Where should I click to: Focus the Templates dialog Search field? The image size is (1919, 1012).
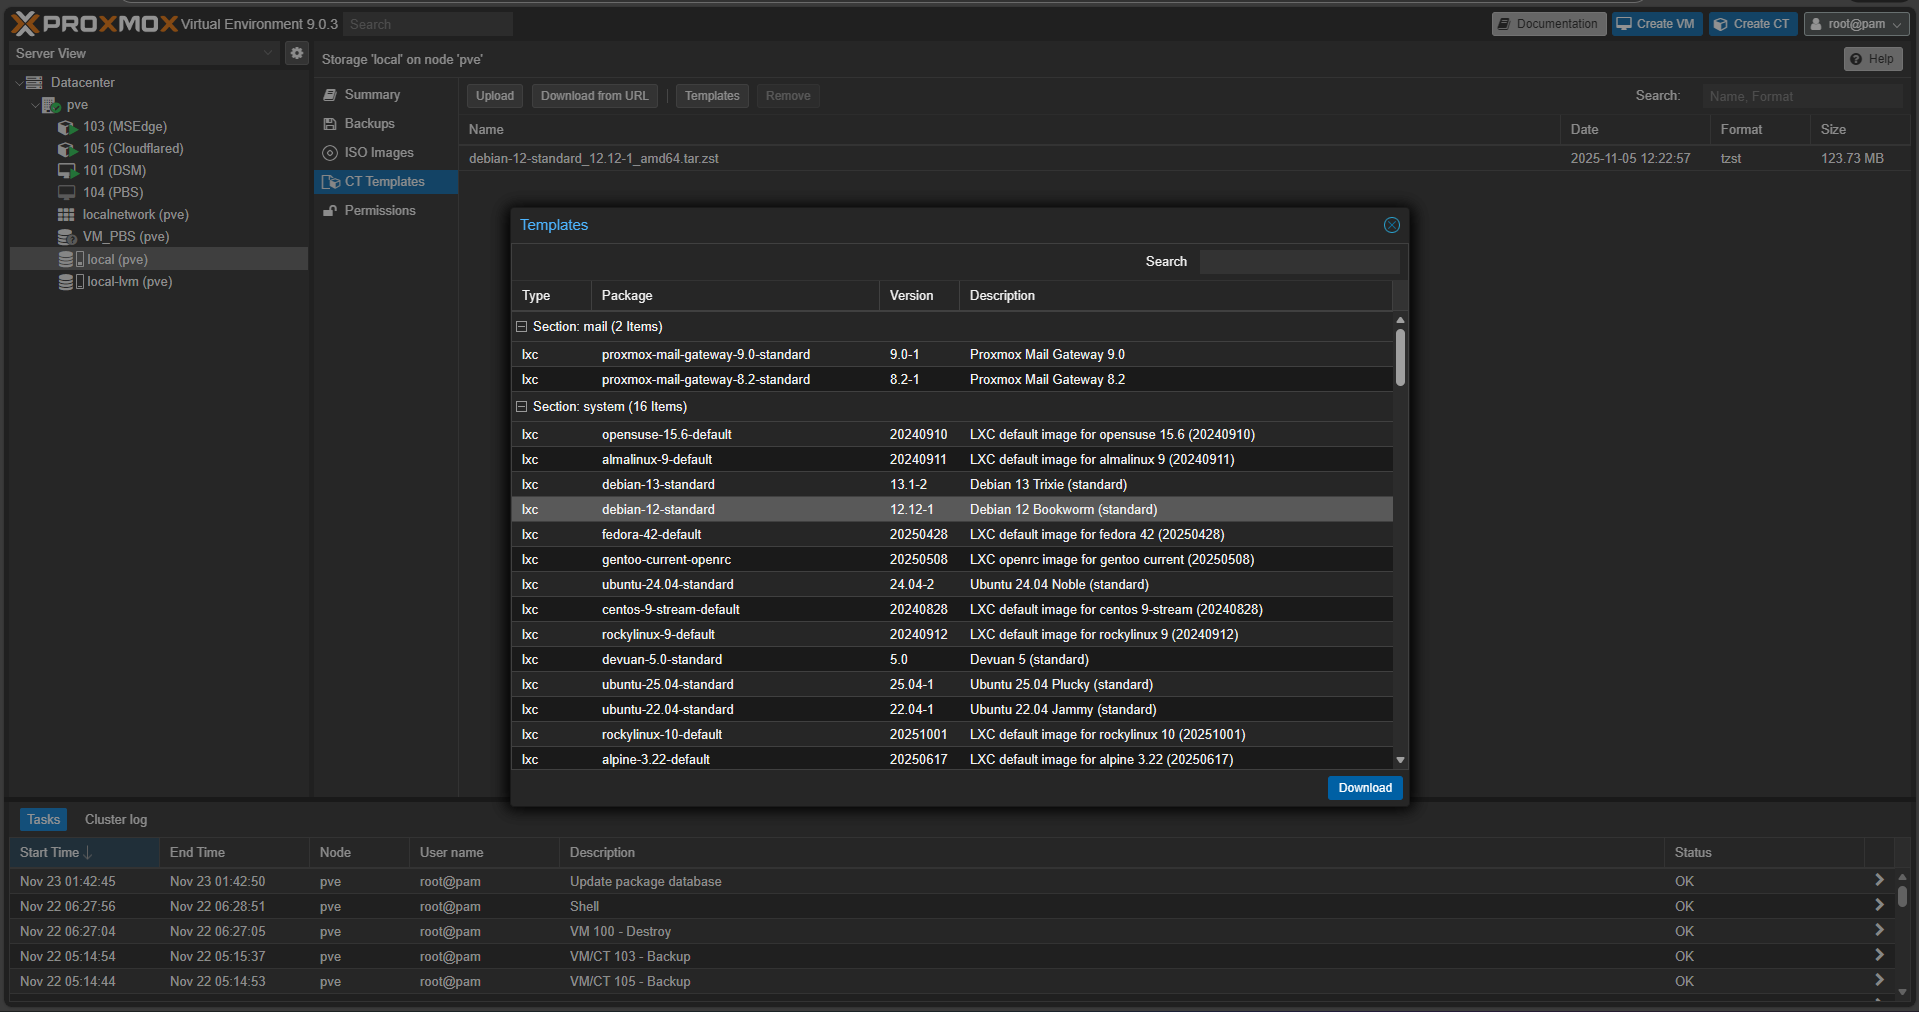(x=1299, y=262)
